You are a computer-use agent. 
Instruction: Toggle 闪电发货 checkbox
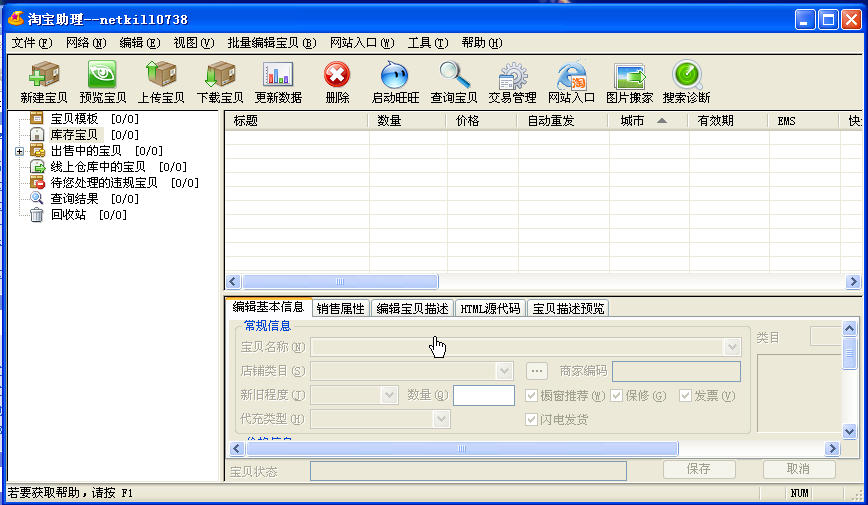[x=531, y=419]
